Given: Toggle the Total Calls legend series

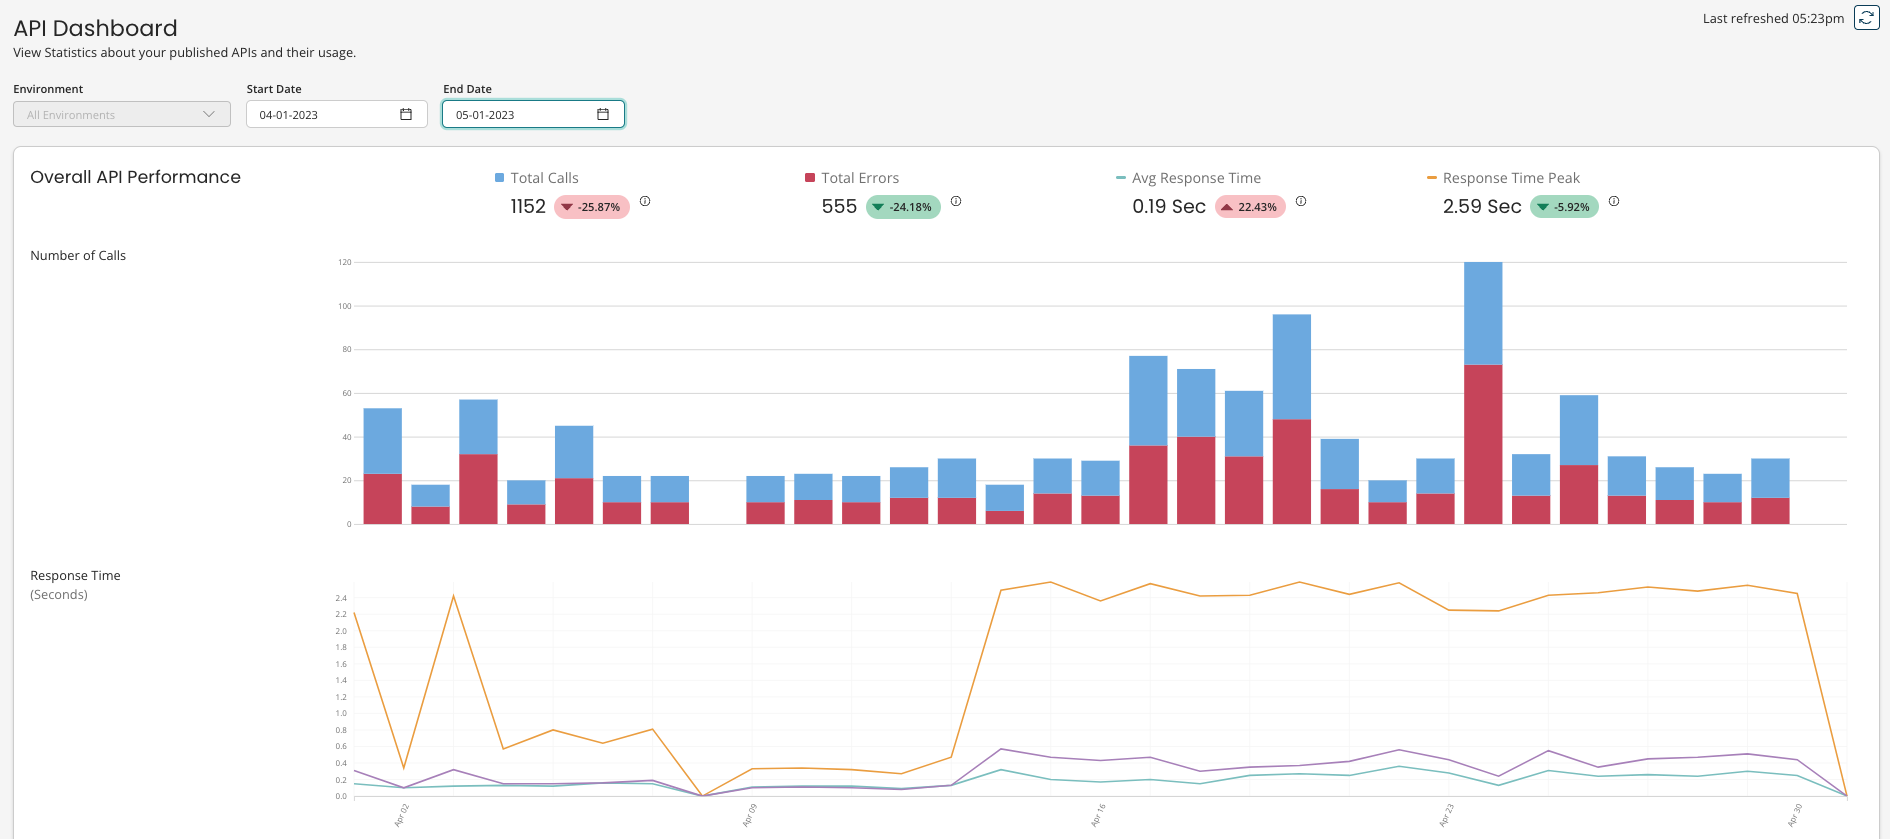Looking at the screenshot, I should (x=544, y=178).
